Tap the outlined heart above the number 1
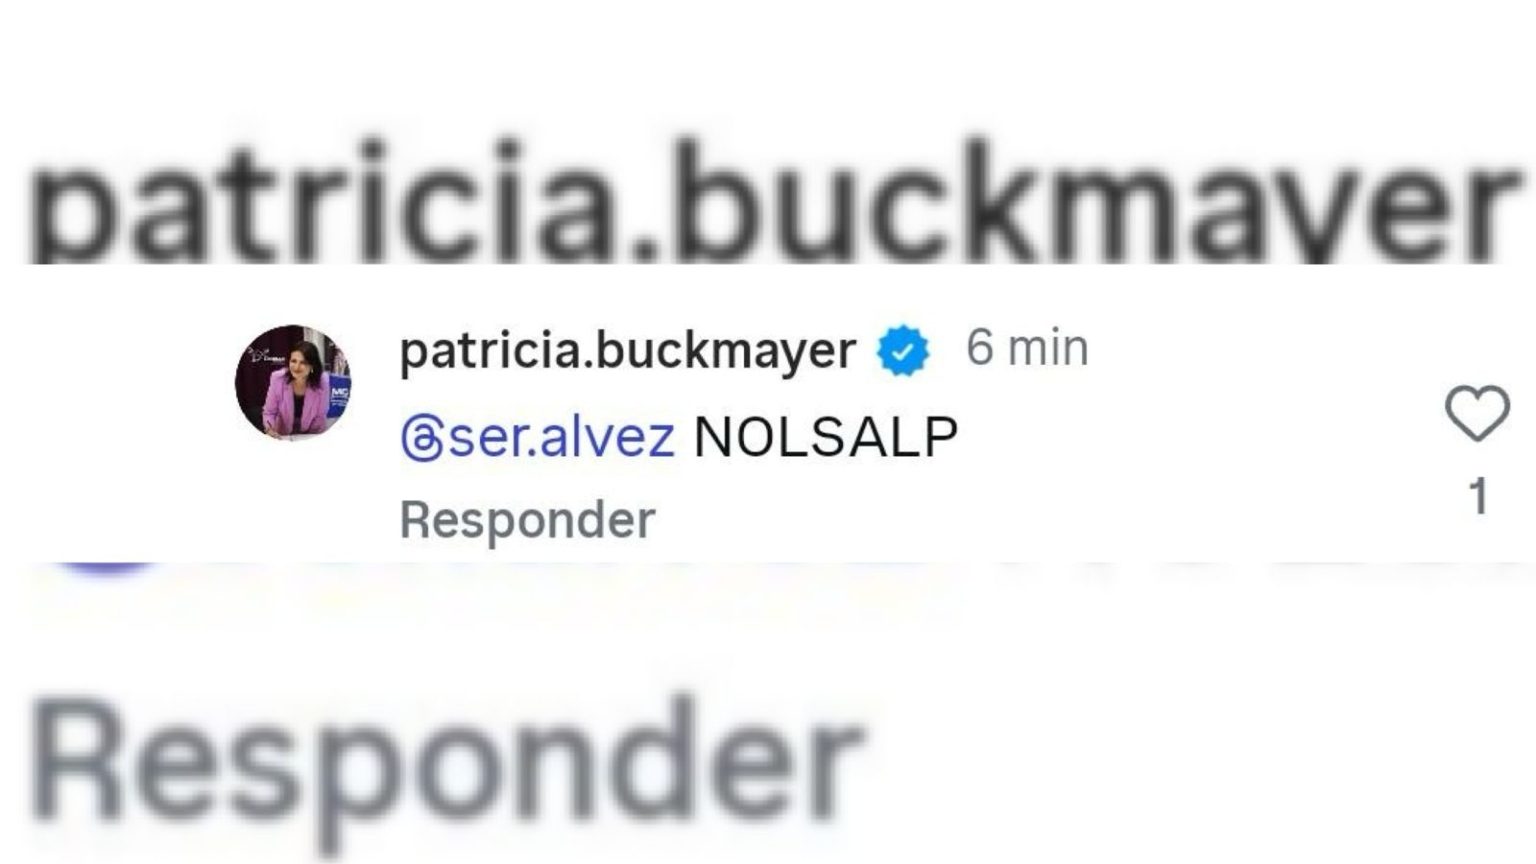 pos(1477,414)
